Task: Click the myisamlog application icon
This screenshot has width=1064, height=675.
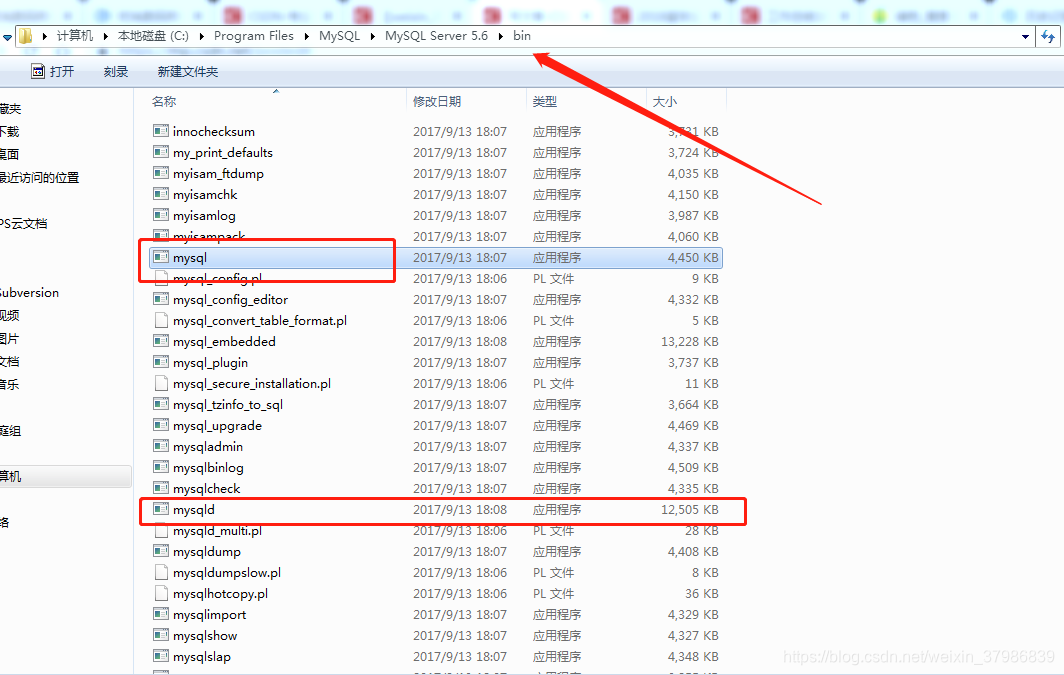Action: [x=161, y=215]
